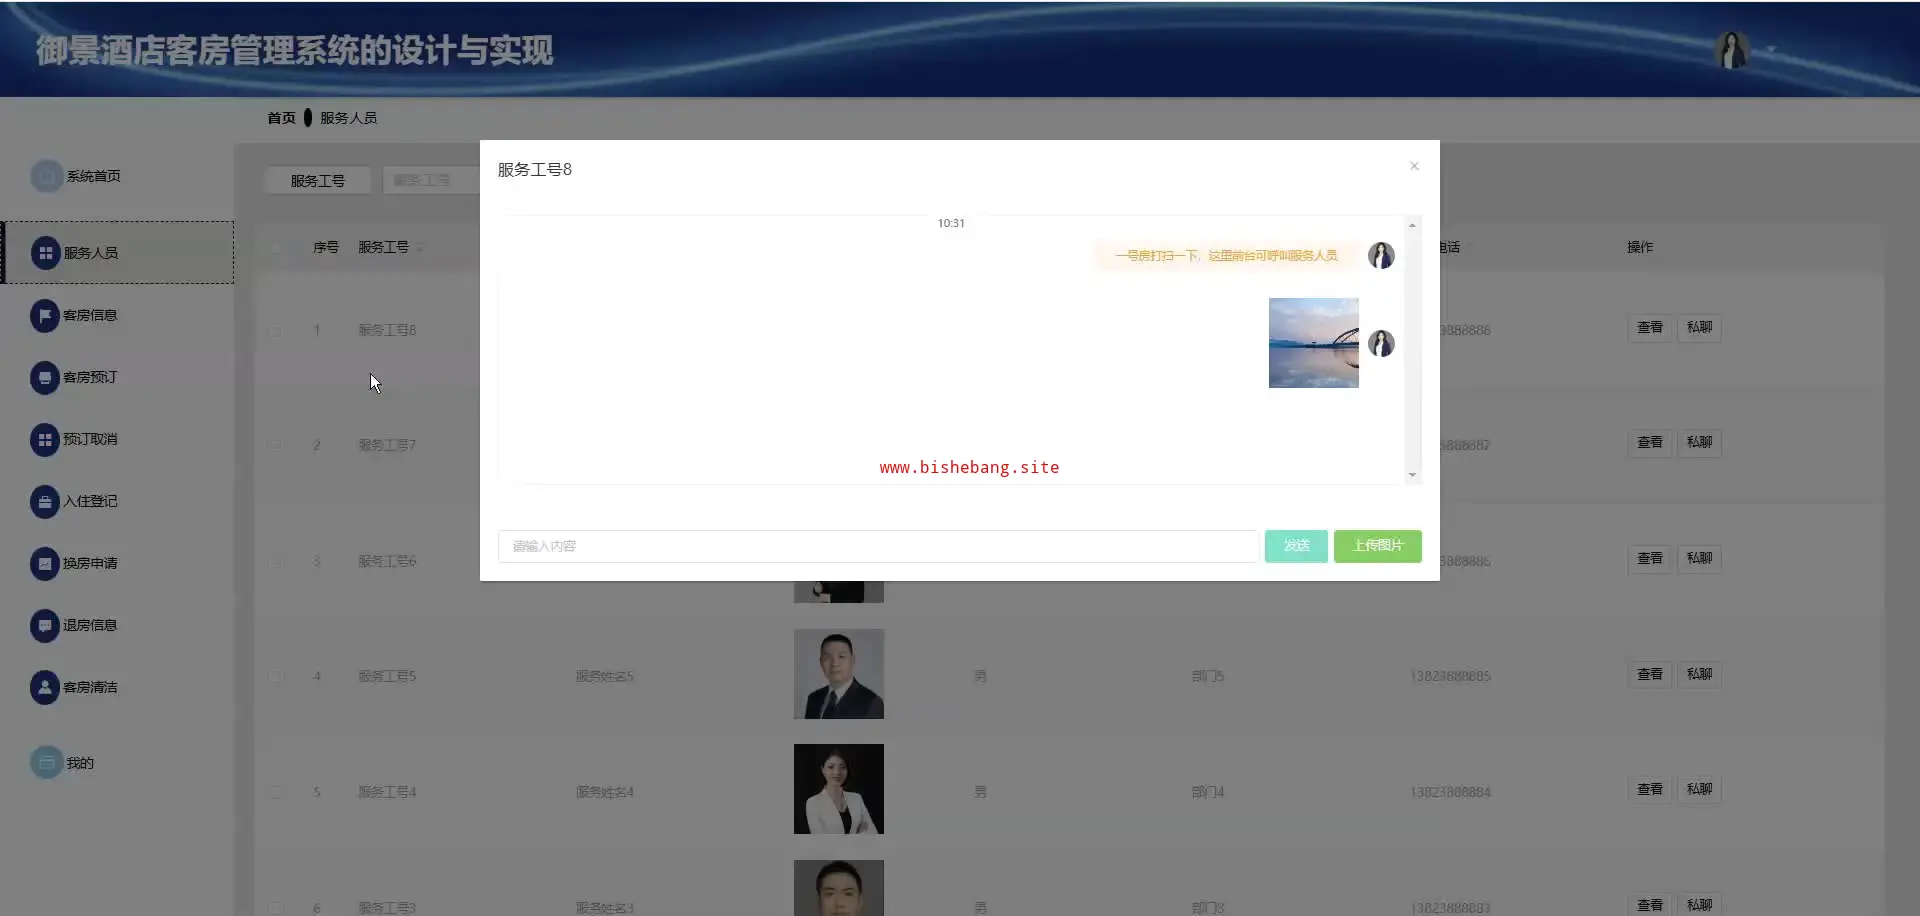Check the row 服务工号7 checkbox
1920x916 pixels.
(275, 445)
